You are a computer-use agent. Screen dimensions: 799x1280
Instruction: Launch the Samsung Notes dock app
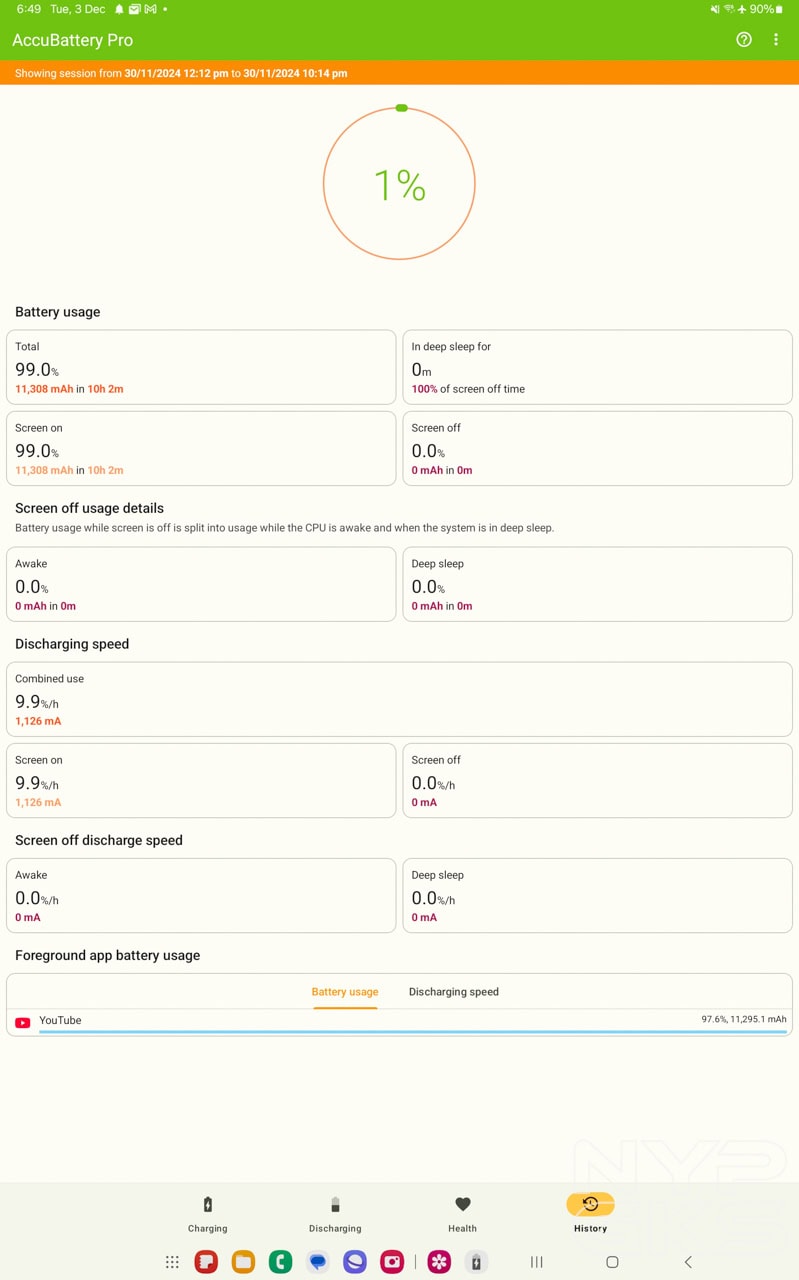point(206,1262)
